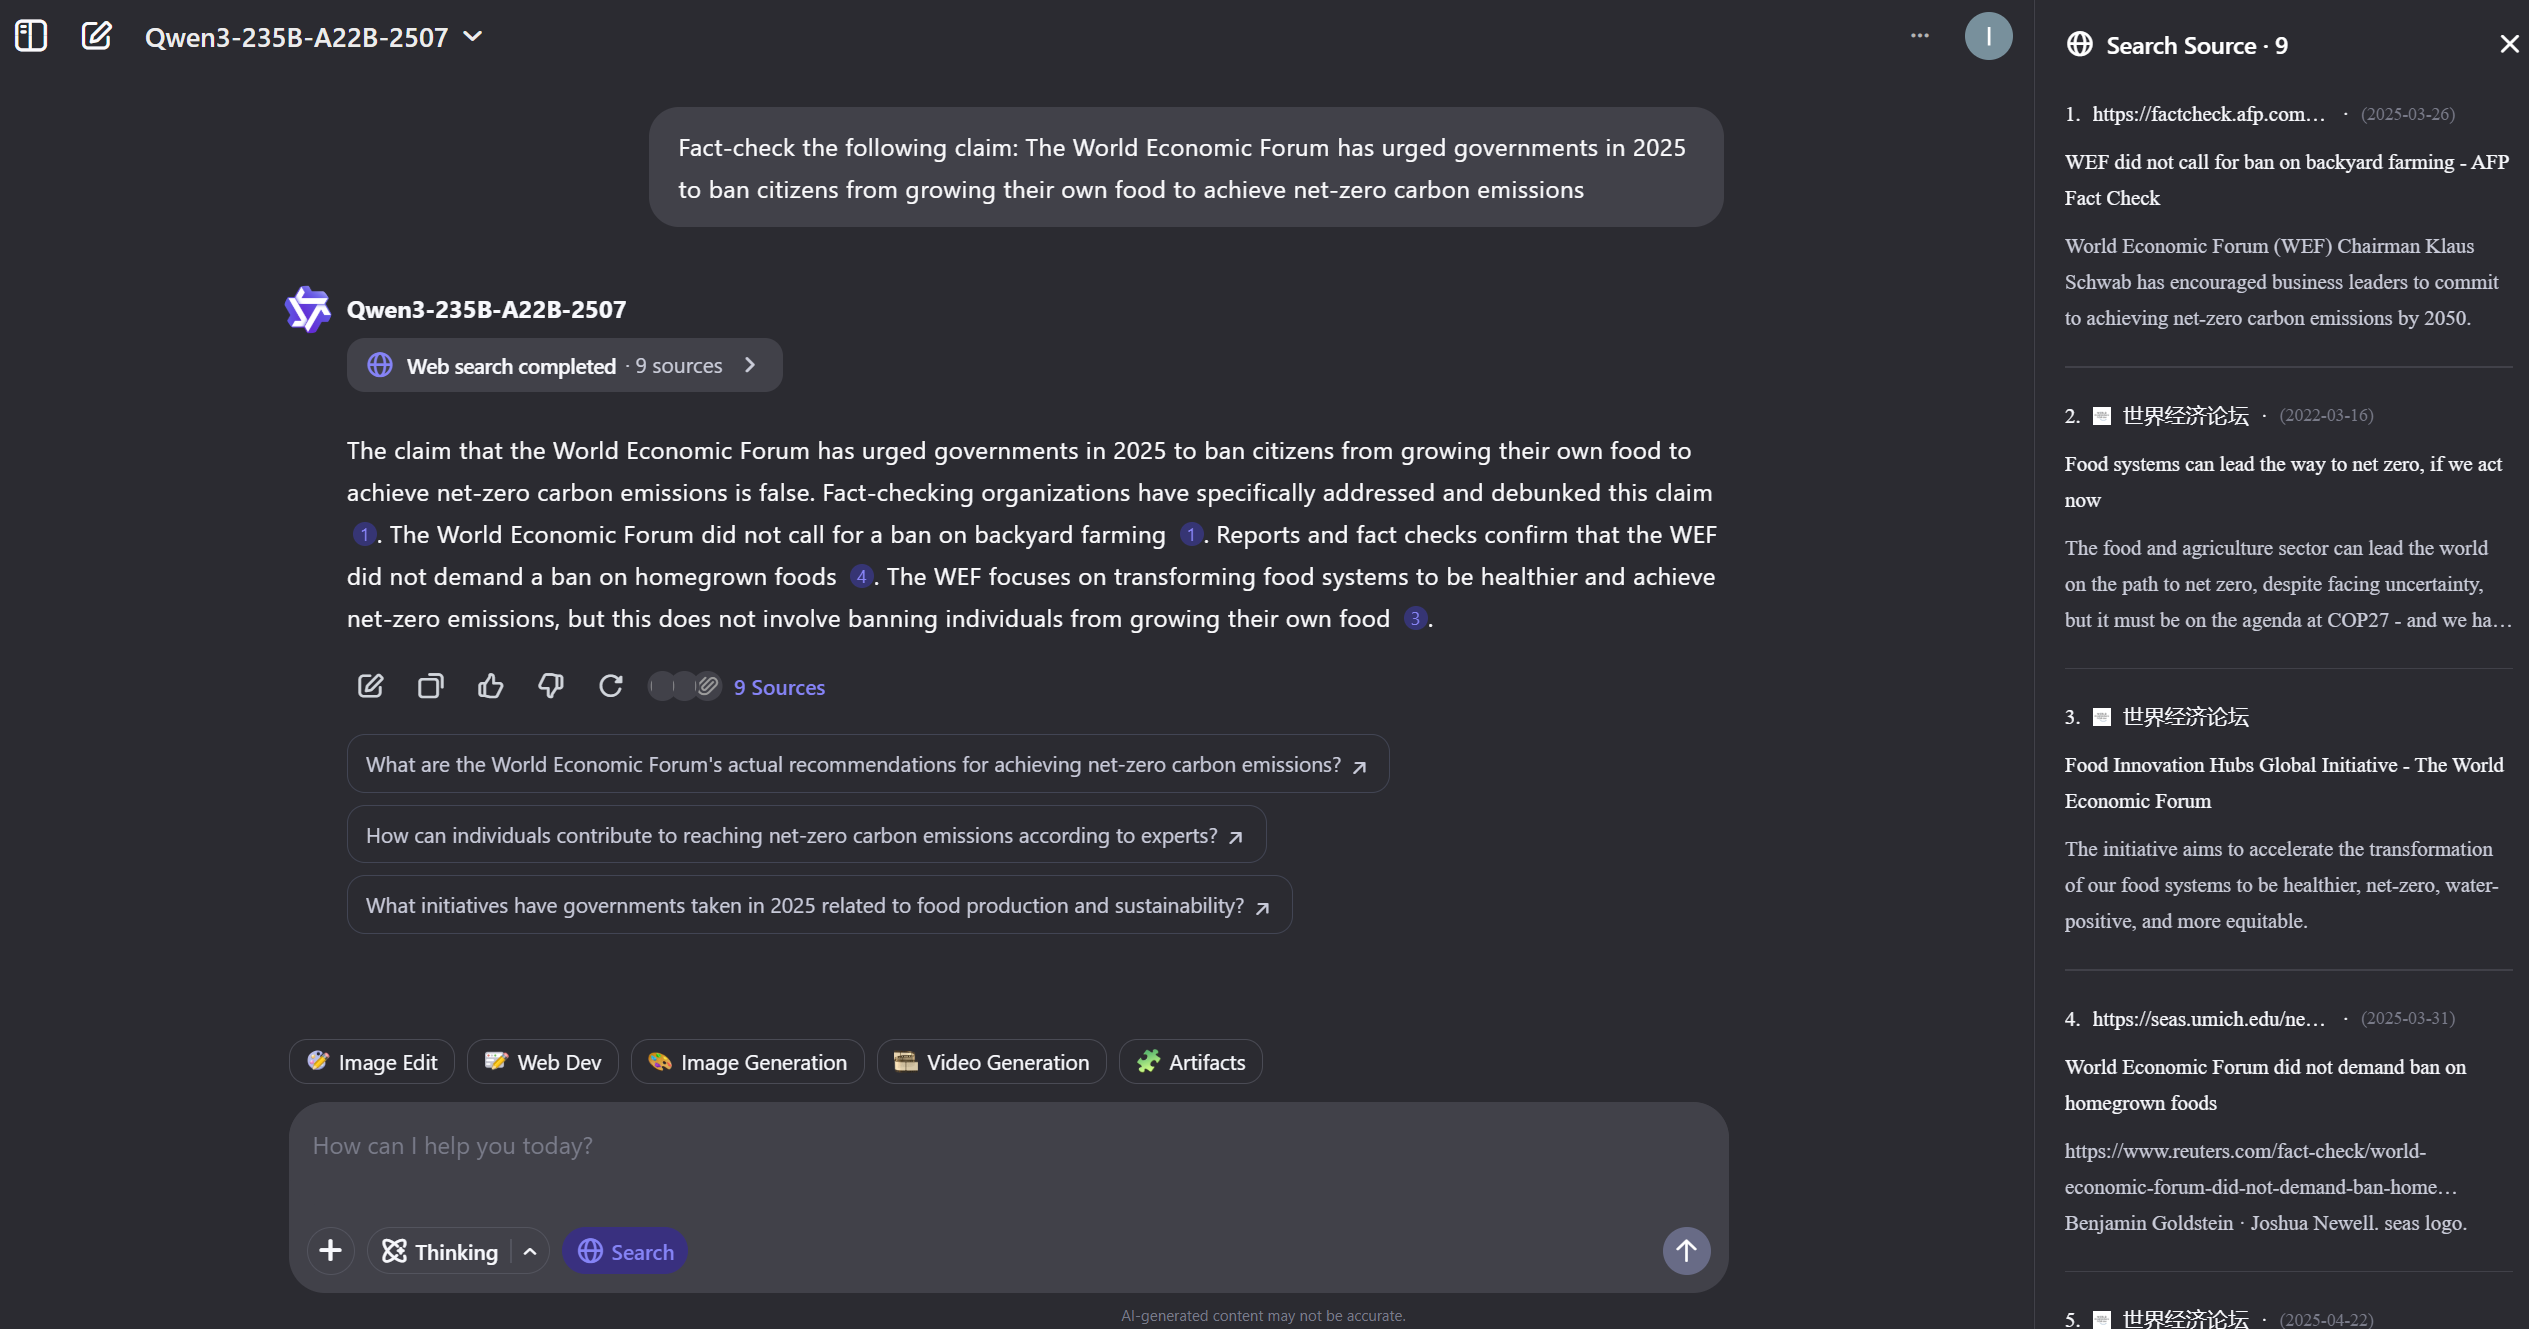Screen dimensions: 2529x1329
Task: Select the Artifacts mode chip
Action: pyautogui.click(x=1190, y=1062)
